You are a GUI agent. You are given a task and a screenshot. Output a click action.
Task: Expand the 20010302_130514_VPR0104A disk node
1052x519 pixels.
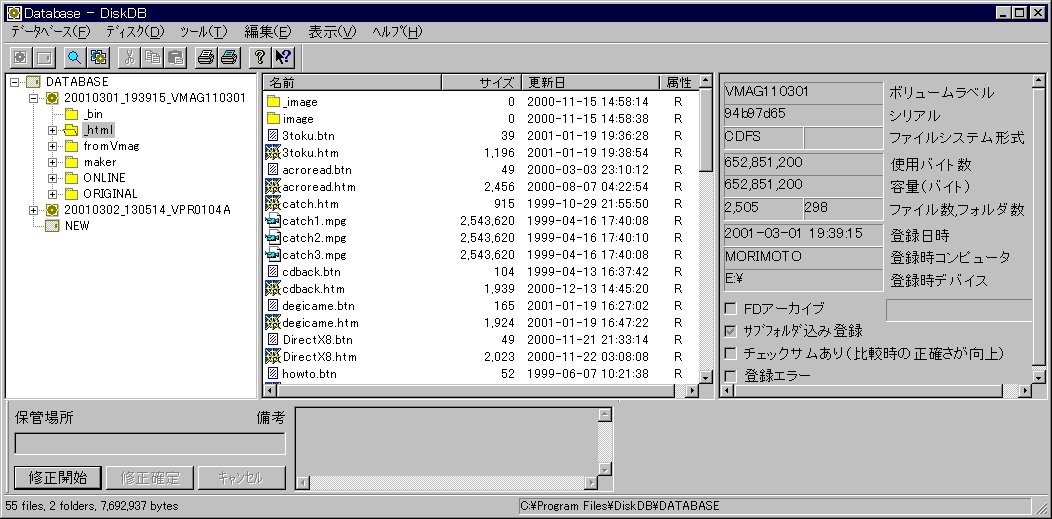click(x=34, y=210)
